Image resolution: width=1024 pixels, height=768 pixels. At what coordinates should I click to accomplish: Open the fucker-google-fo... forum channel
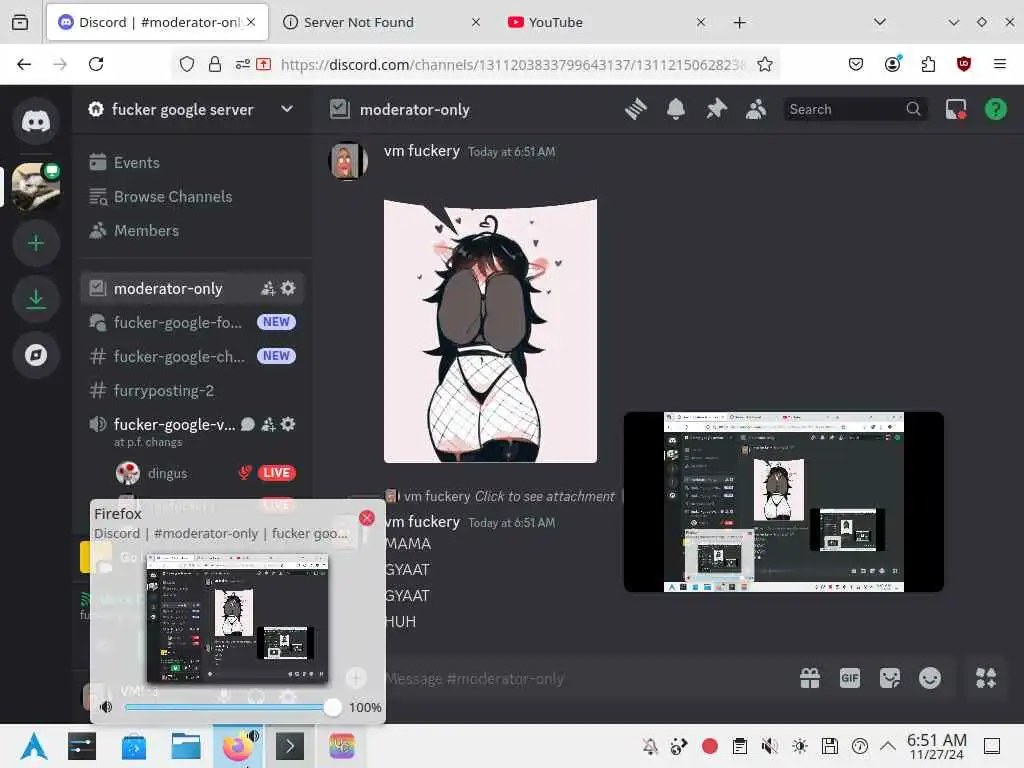point(193,322)
